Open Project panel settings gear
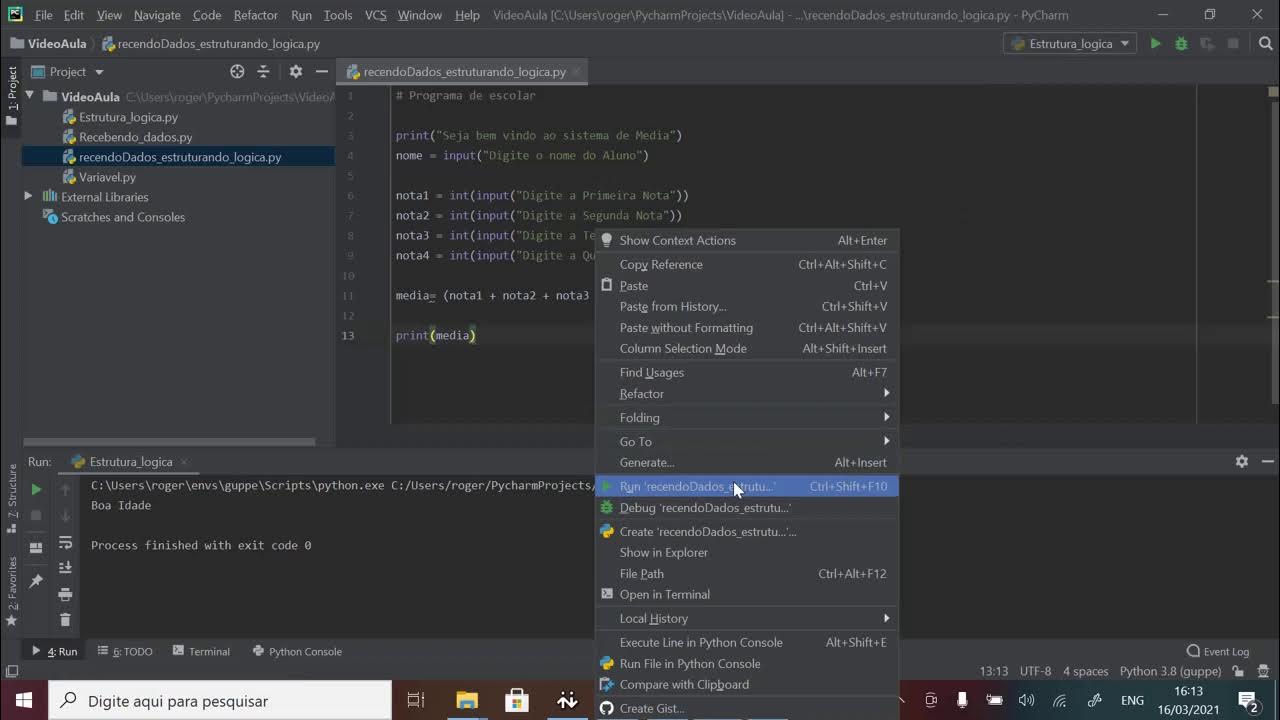This screenshot has height=720, width=1280. [x=296, y=72]
